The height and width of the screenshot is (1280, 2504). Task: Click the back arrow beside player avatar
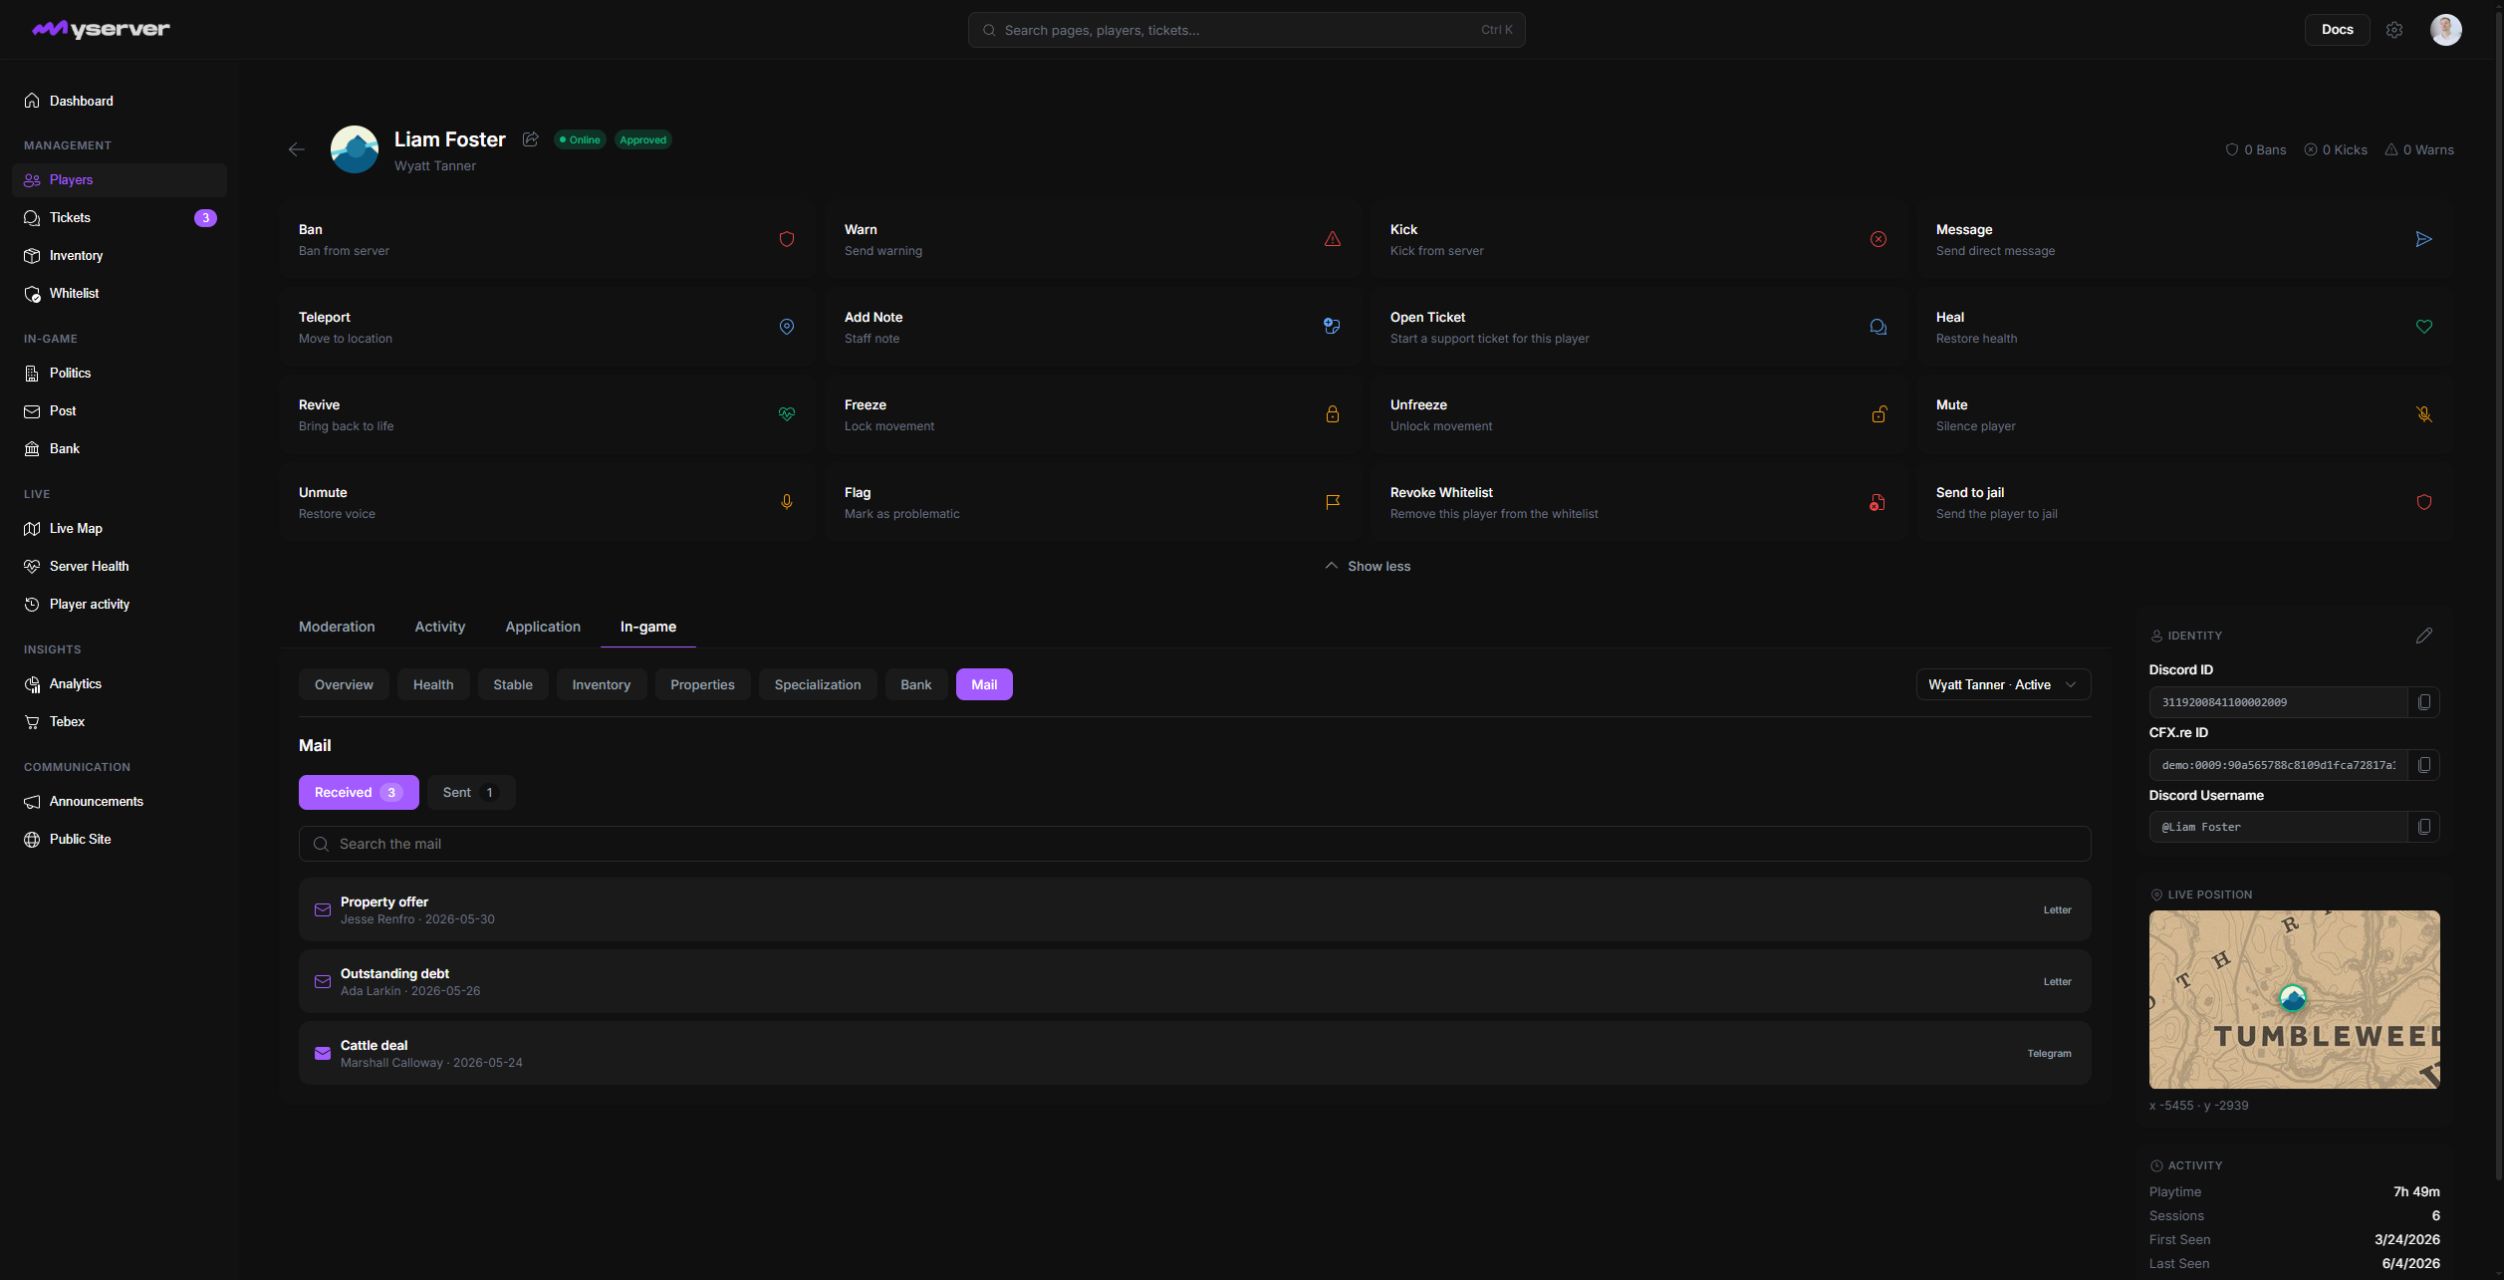[296, 149]
